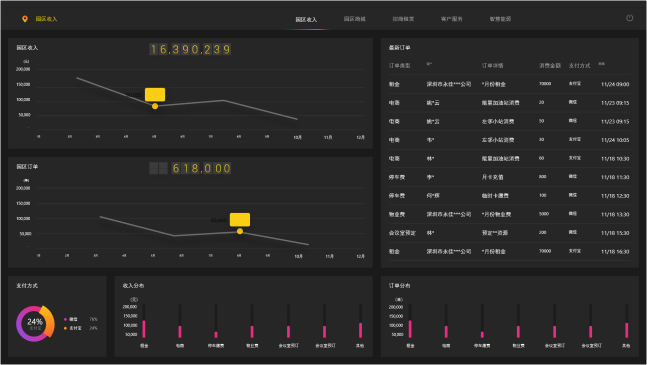Viewport: 647px width, 365px height.
Task: Click the orange location pin icon
Action: [x=25, y=19]
